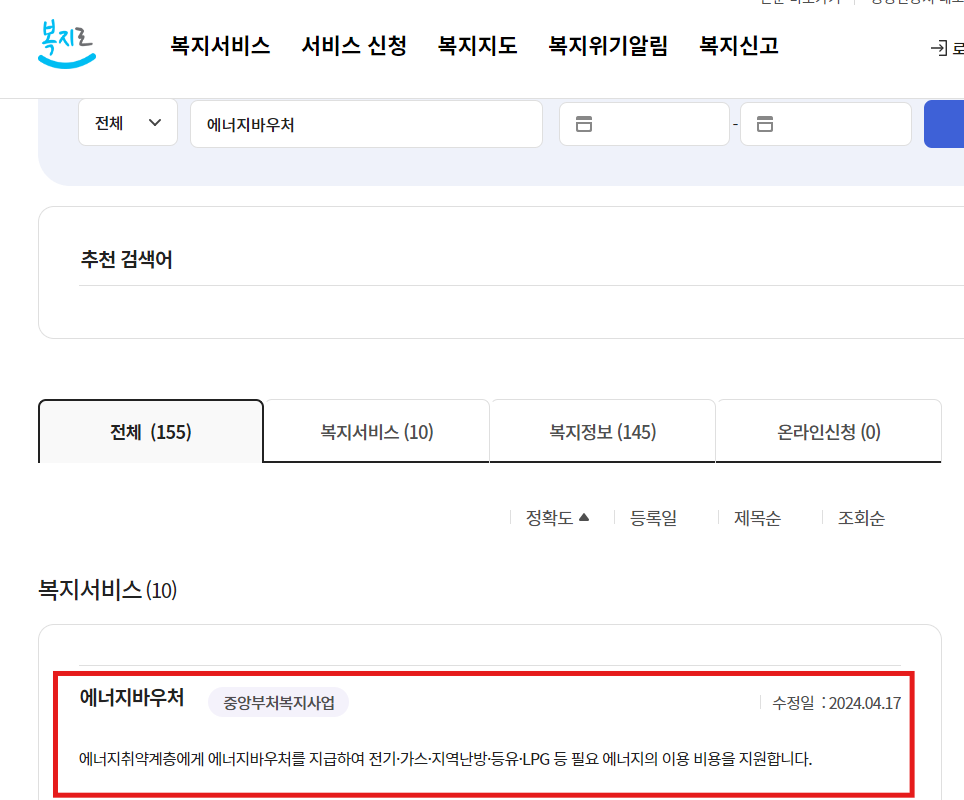
Task: Open the start date calendar icon
Action: pyautogui.click(x=583, y=124)
